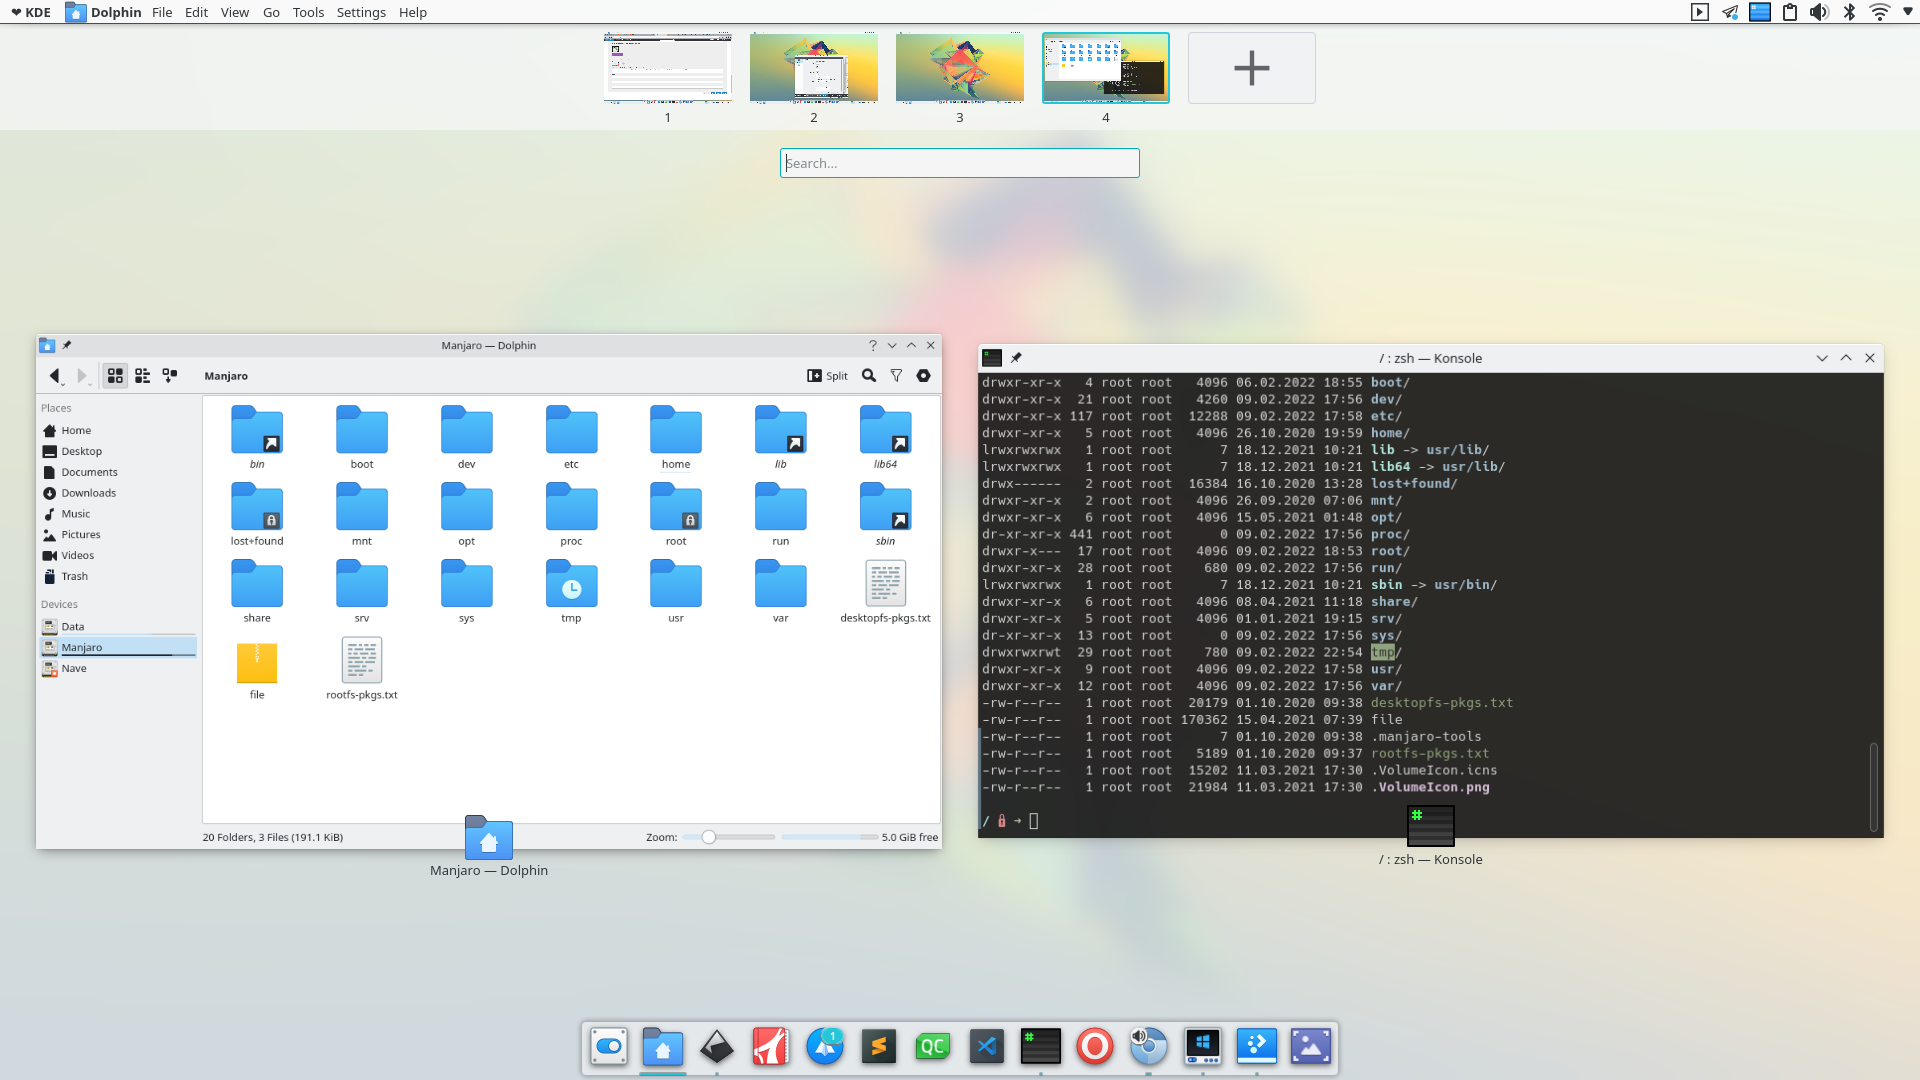Switch Dolphin to Details view mode
The width and height of the screenshot is (1920, 1080).
click(170, 376)
